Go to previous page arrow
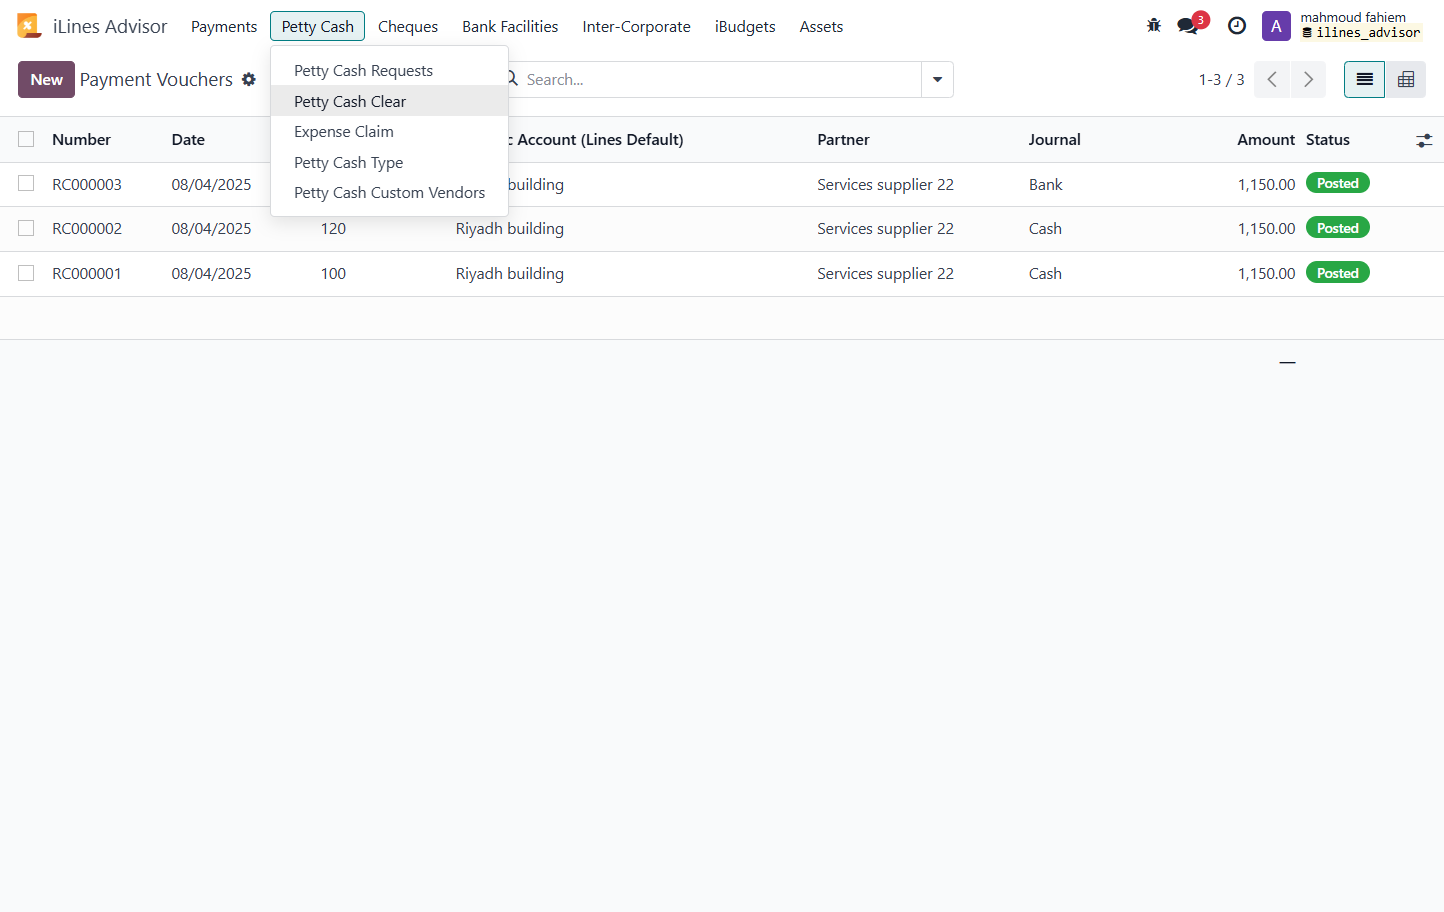 tap(1272, 80)
